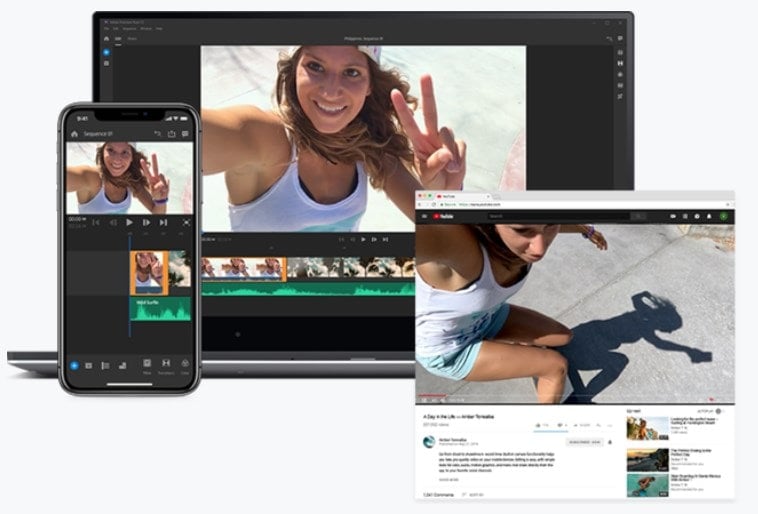Tap the blue add media plus button on the phone
758x514 pixels.
coord(74,366)
